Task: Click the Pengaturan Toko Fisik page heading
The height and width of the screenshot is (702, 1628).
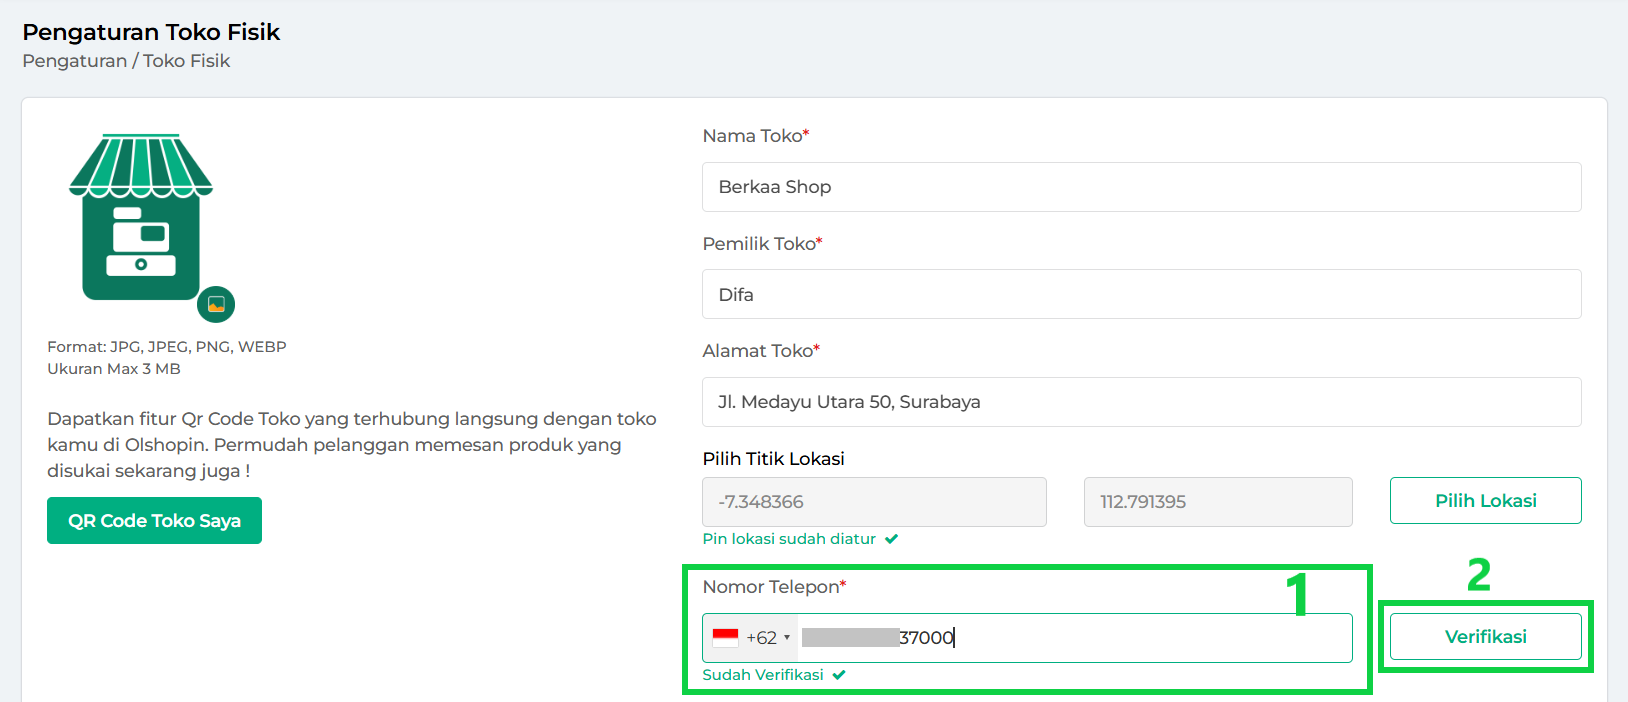Action: 151,32
